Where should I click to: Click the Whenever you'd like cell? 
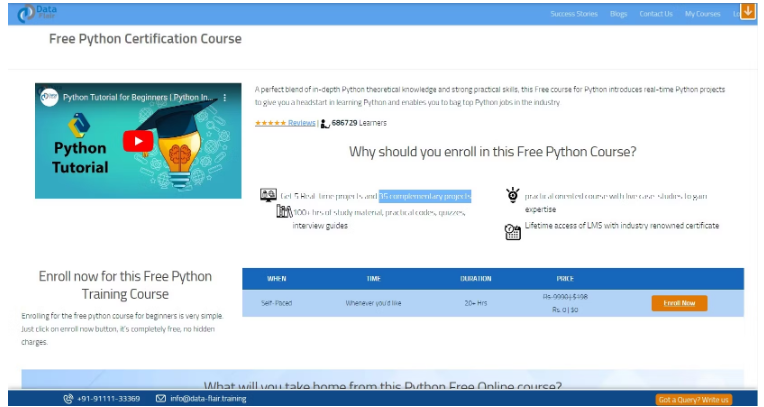tap(373, 303)
